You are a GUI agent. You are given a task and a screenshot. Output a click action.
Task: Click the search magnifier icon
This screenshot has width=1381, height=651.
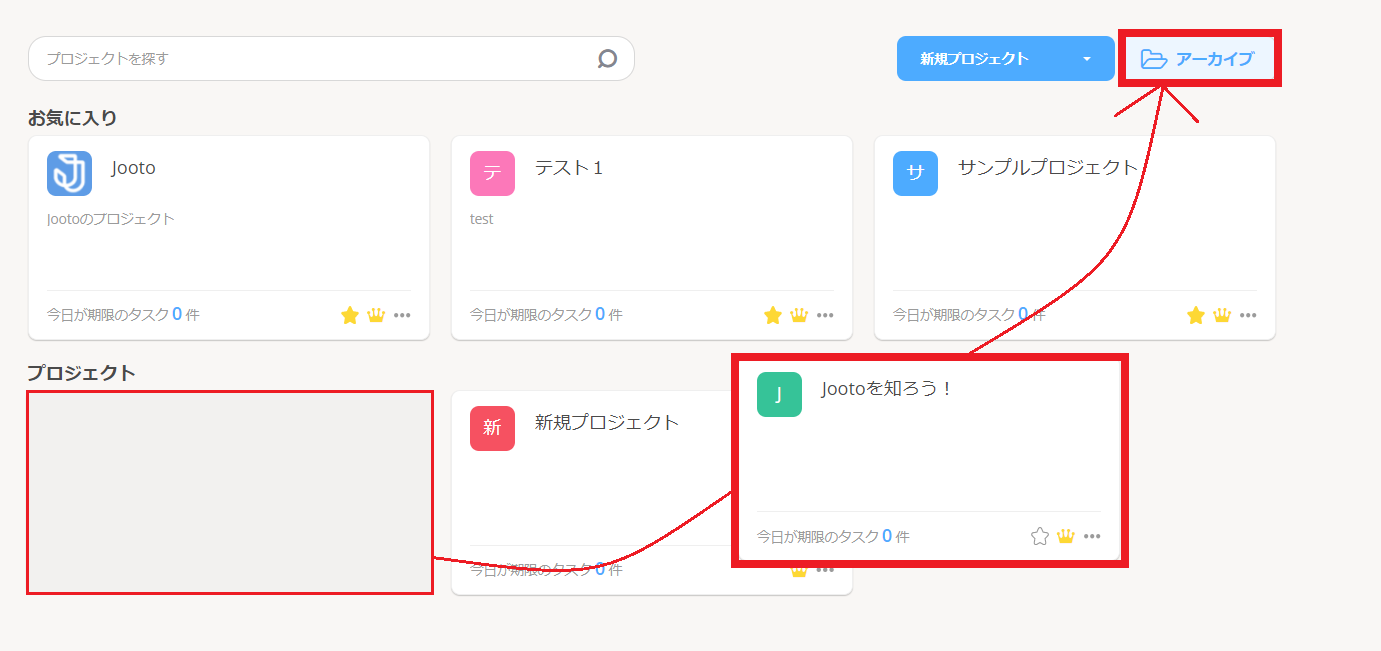607,59
